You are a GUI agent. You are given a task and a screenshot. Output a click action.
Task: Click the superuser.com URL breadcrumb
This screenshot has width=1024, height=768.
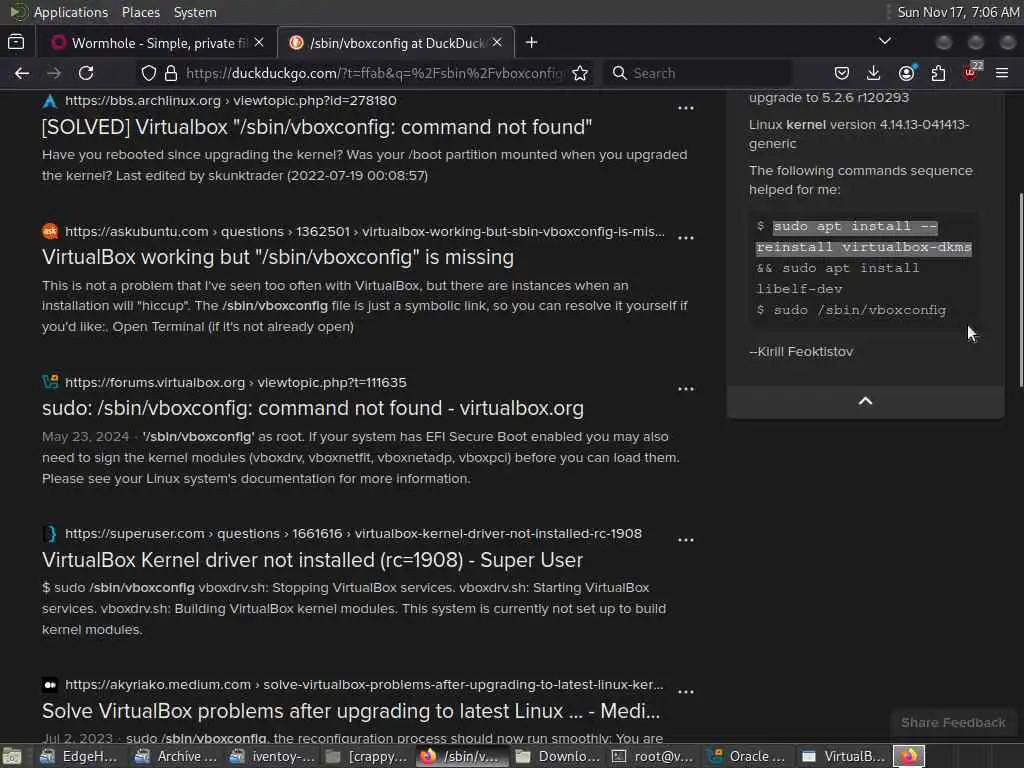[x=353, y=534]
